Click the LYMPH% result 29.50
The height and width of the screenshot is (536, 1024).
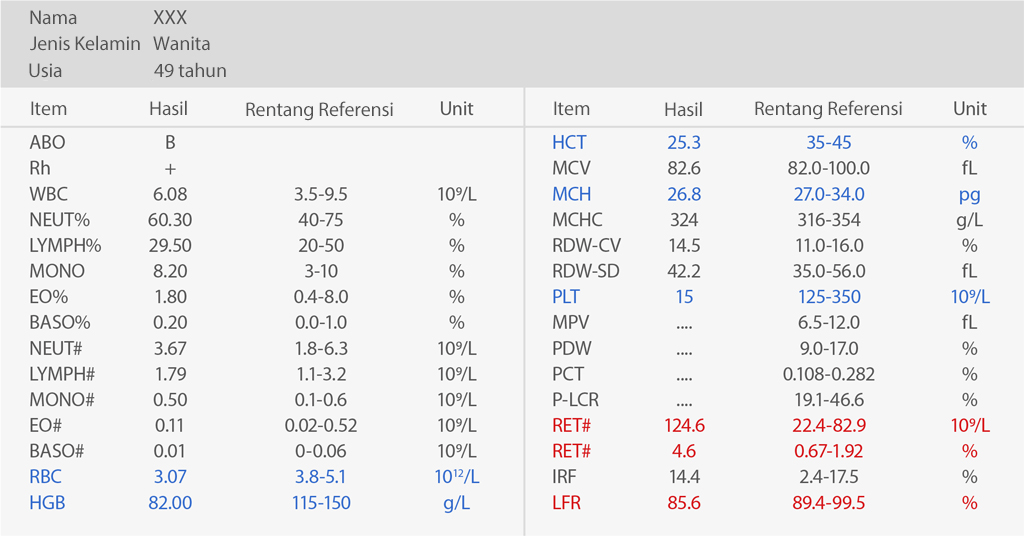point(170,246)
